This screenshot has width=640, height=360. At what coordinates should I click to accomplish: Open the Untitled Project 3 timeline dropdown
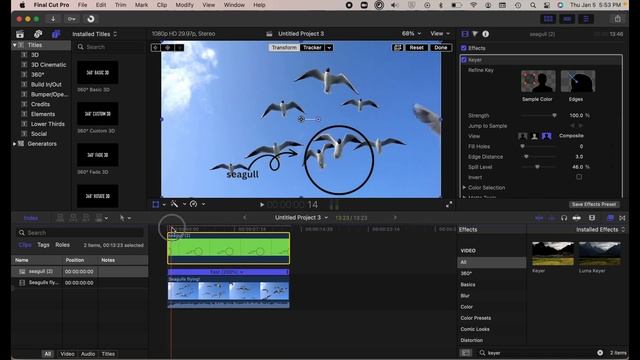coord(301,218)
